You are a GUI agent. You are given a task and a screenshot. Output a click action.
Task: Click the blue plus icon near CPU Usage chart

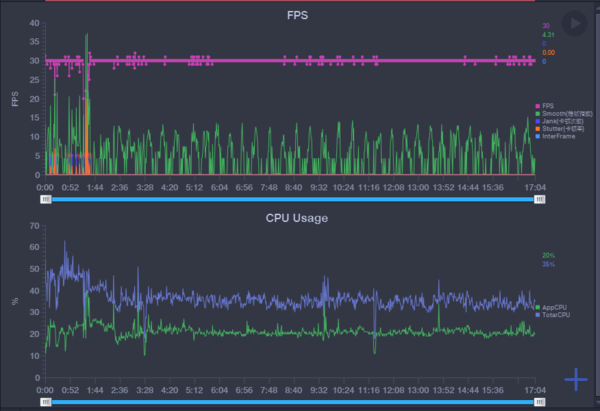(576, 379)
